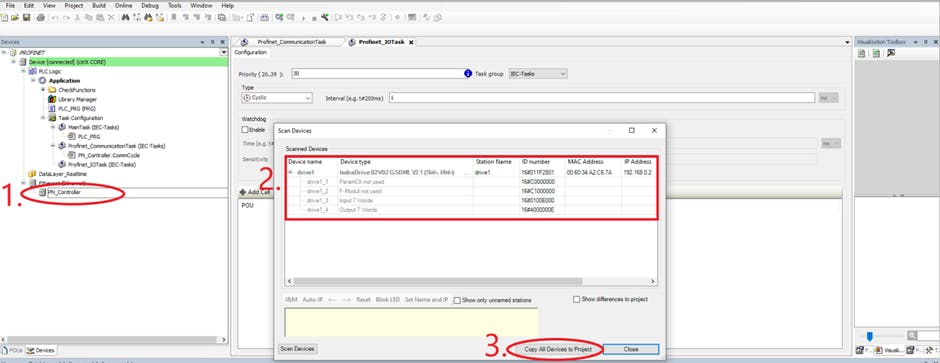Check Show differences to project
The height and width of the screenshot is (363, 940).
[x=577, y=299]
